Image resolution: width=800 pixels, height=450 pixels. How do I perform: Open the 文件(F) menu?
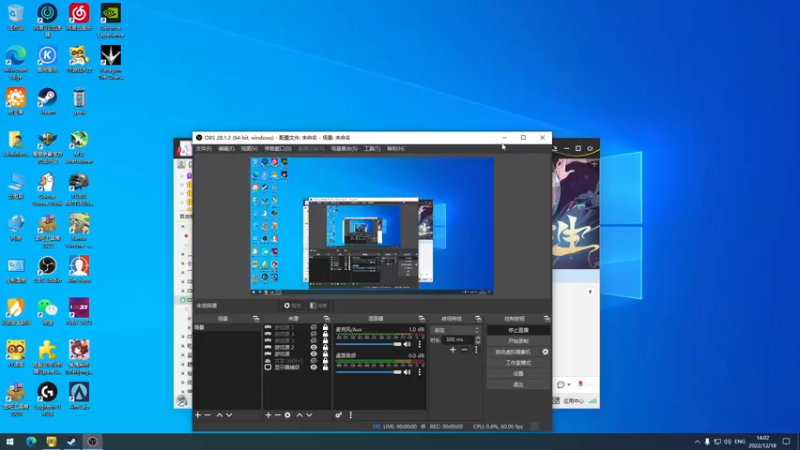pos(203,148)
